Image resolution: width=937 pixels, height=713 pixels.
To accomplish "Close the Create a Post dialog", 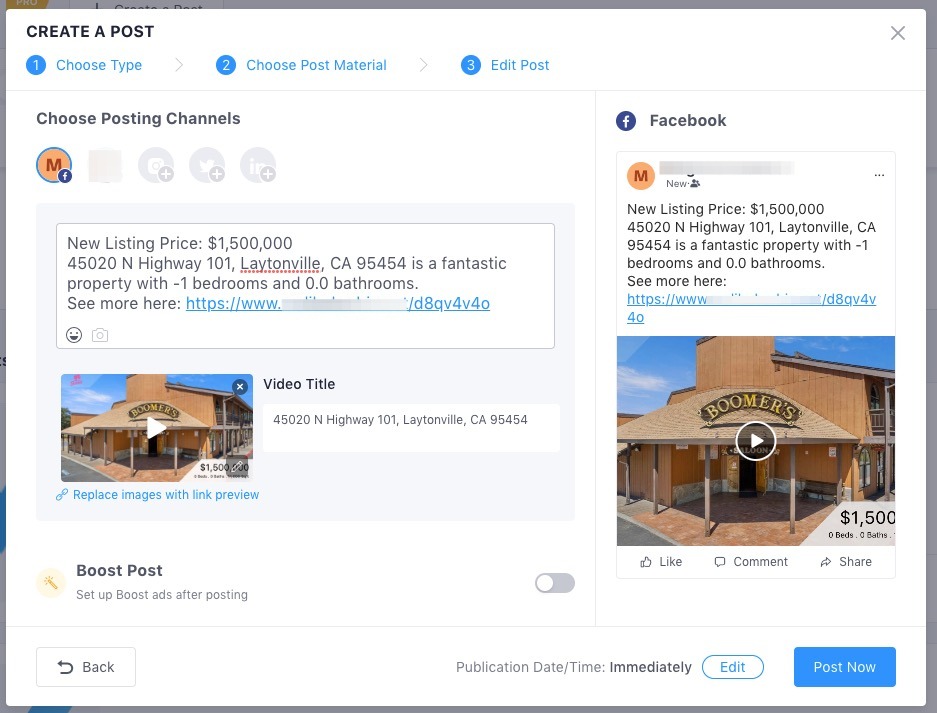I will (x=897, y=33).
